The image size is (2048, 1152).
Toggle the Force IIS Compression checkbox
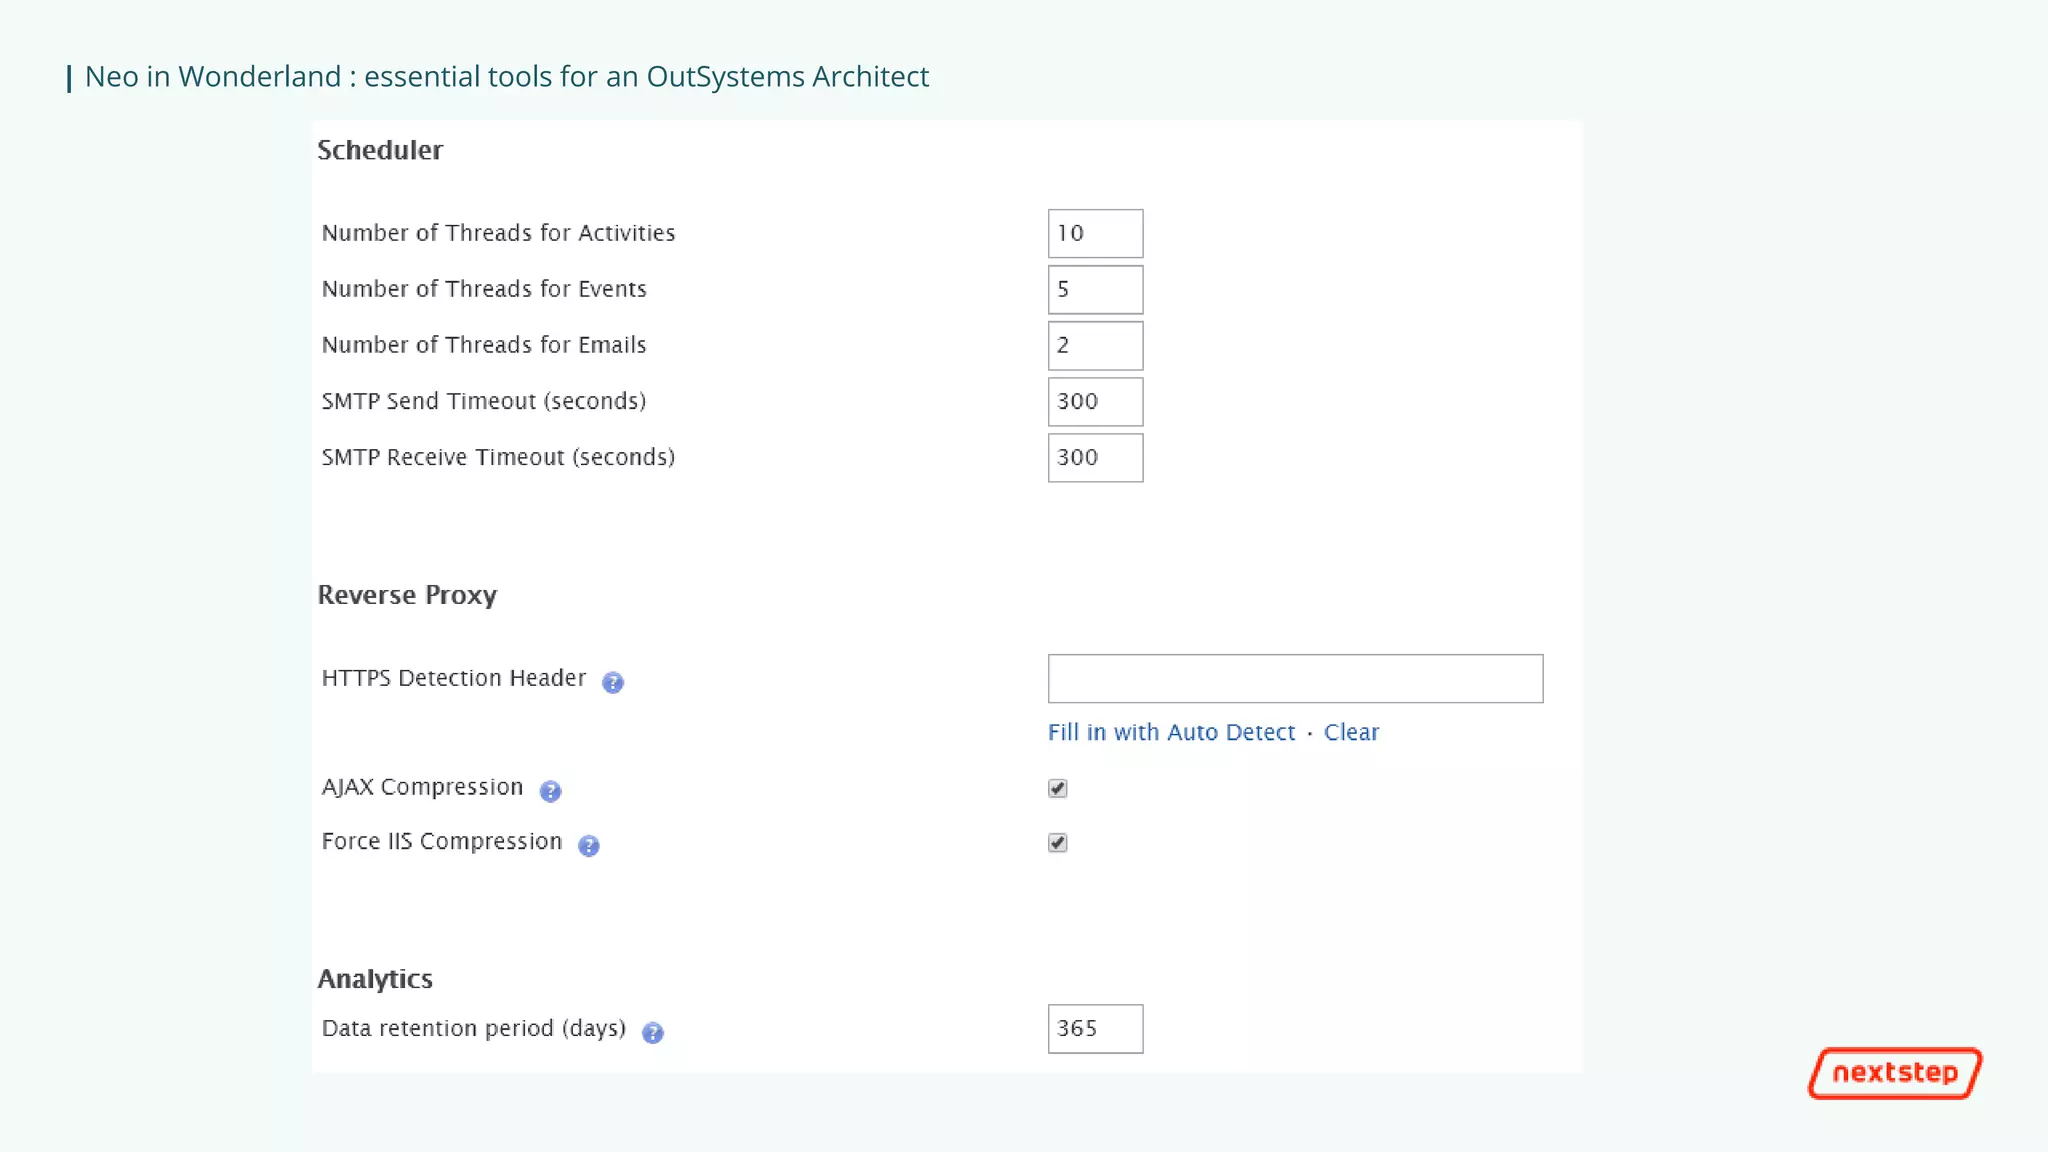pyautogui.click(x=1057, y=842)
